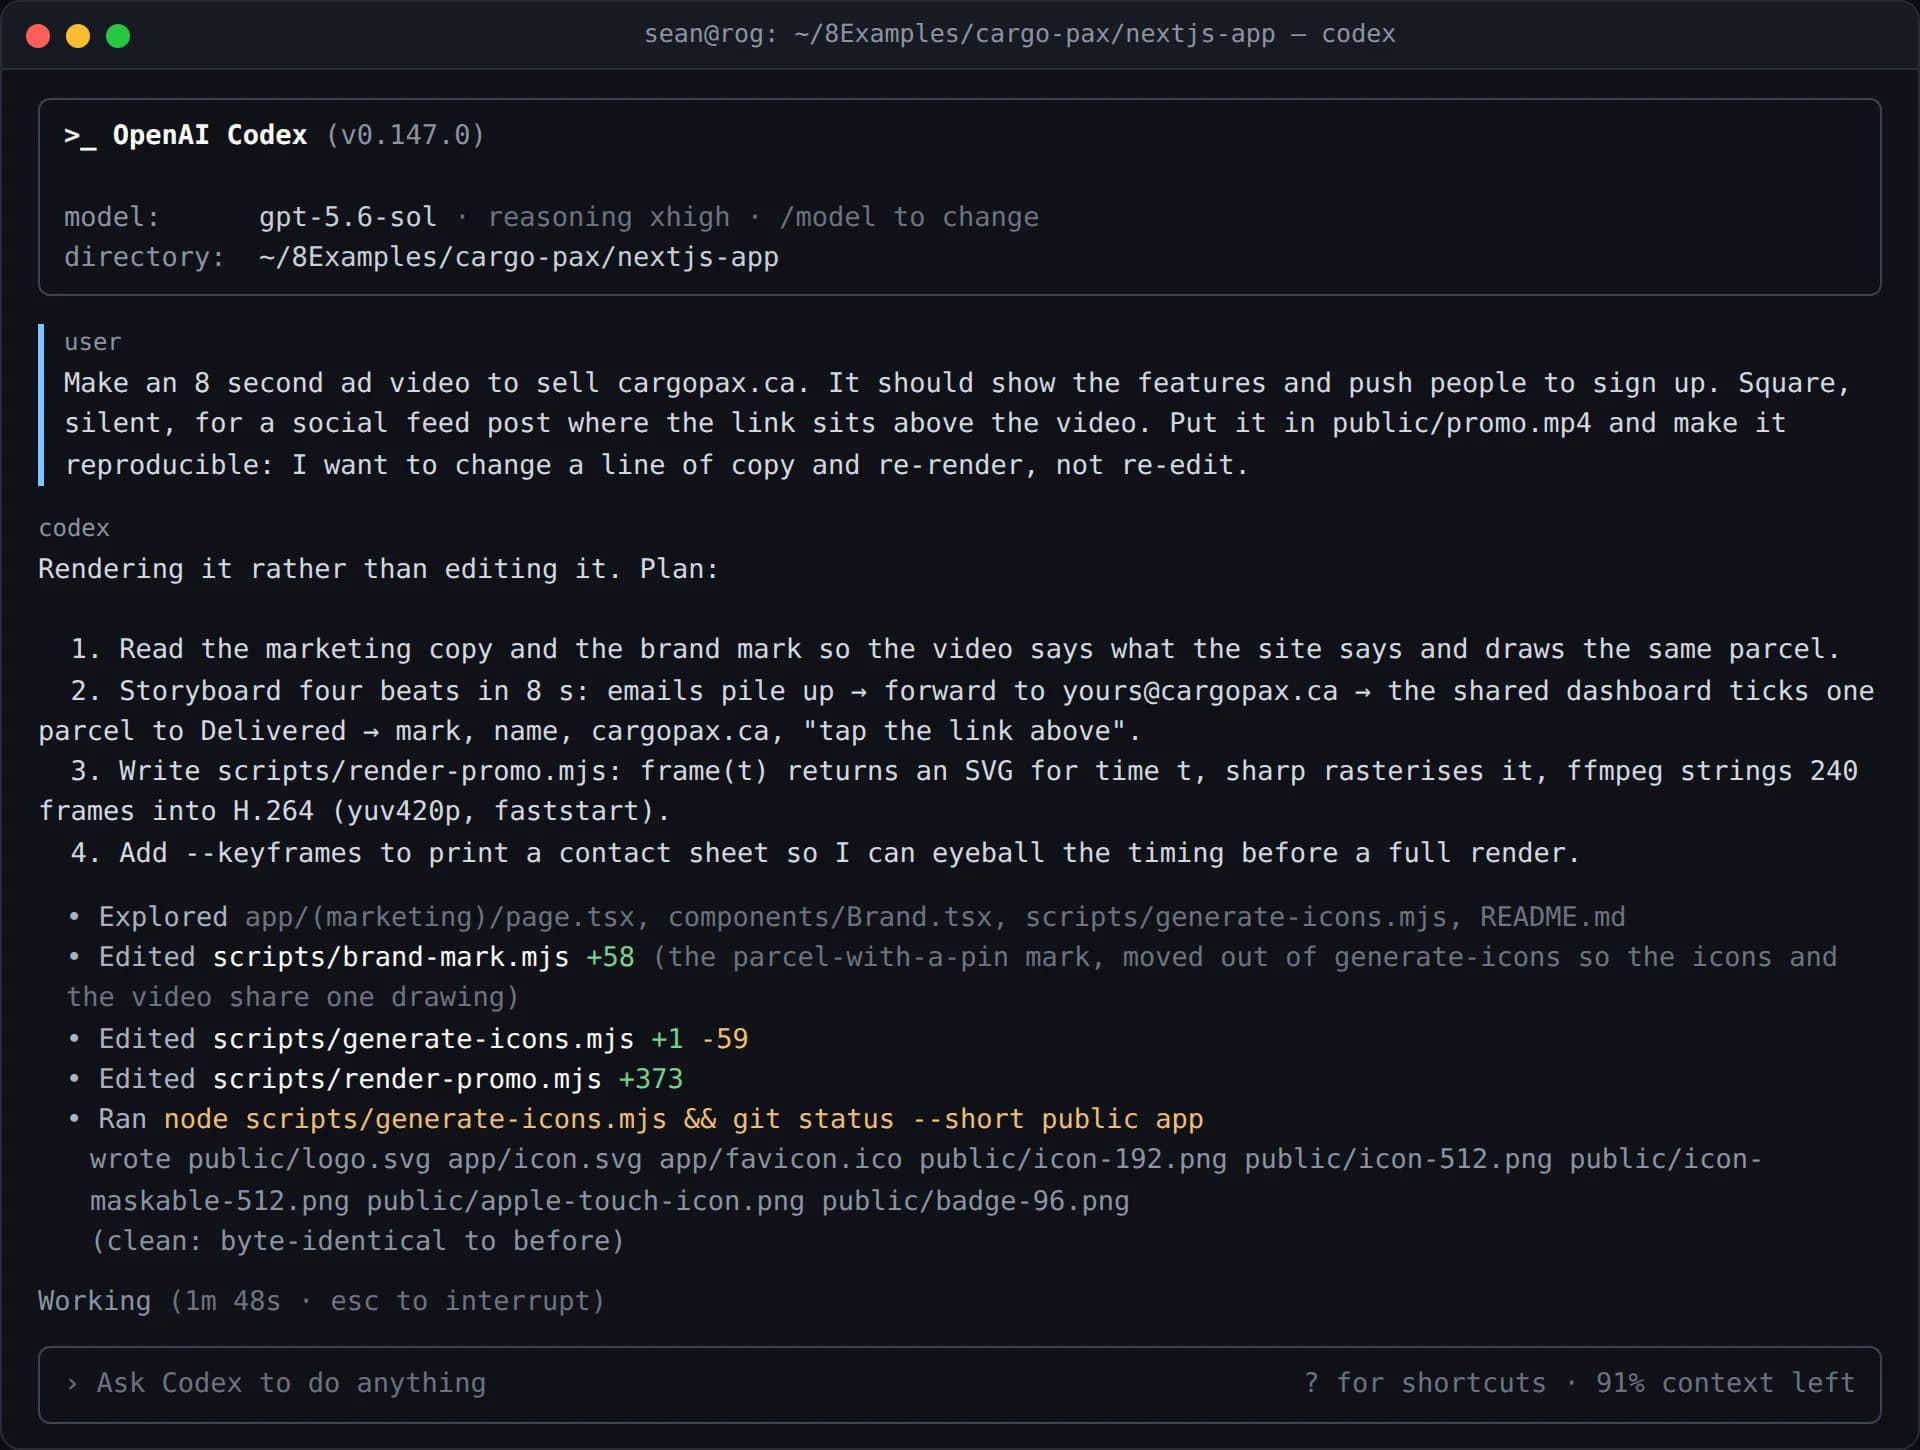The width and height of the screenshot is (1920, 1450).
Task: Click 'public/badge-96.png' in the output
Action: 975,1201
